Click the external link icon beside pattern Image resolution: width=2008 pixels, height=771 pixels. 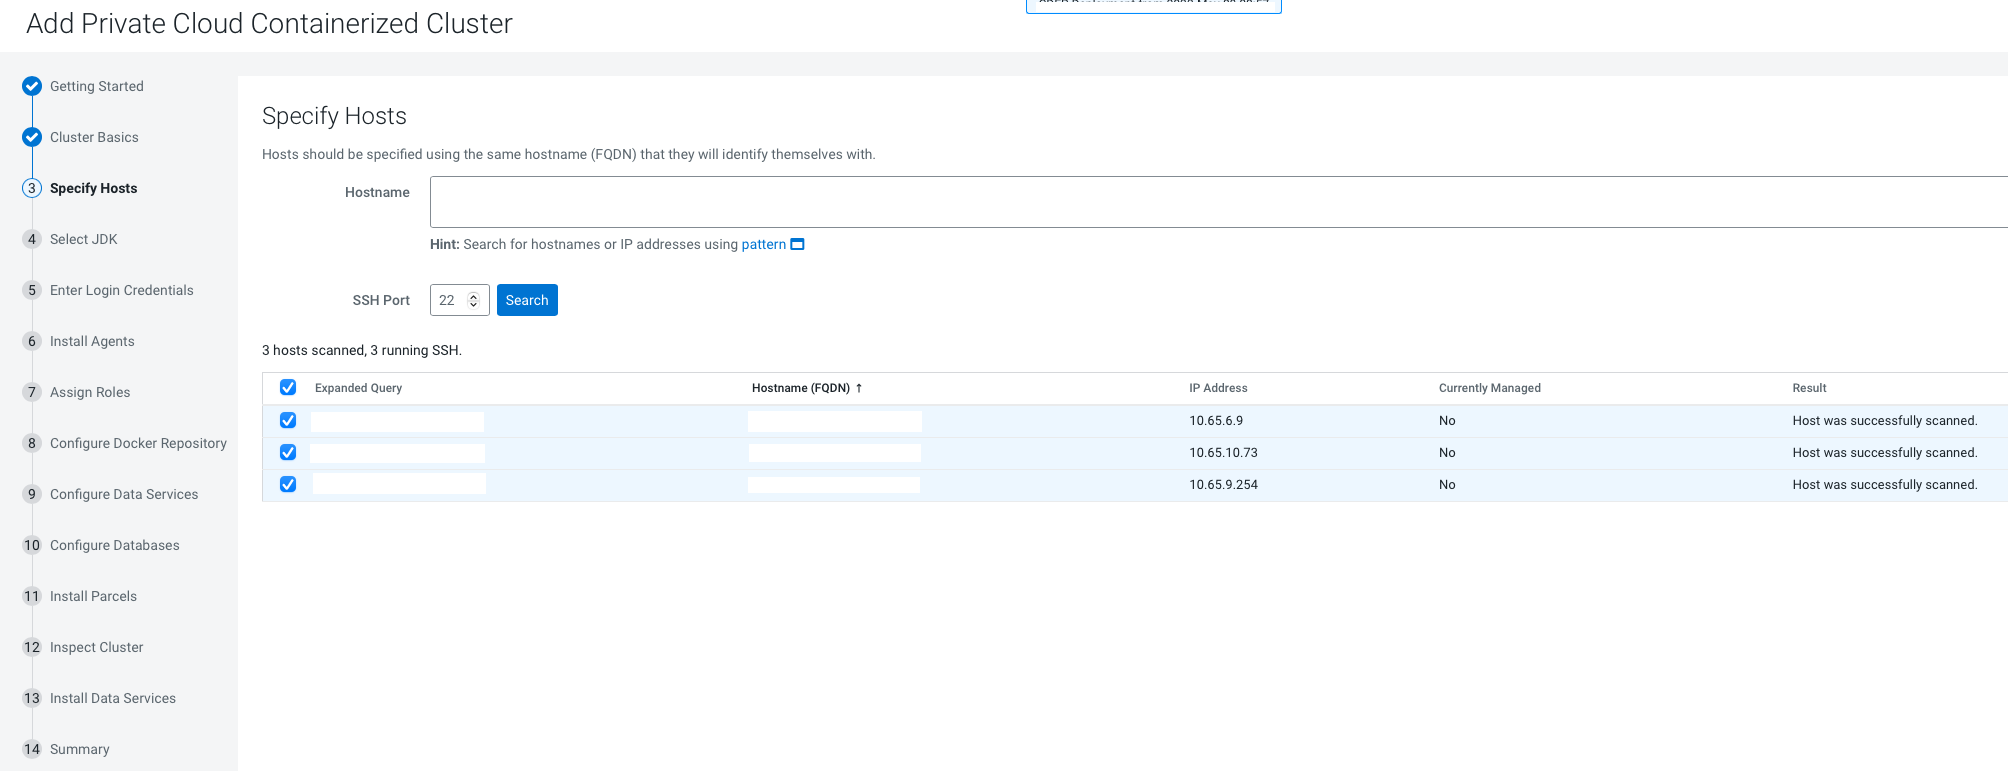tap(797, 244)
